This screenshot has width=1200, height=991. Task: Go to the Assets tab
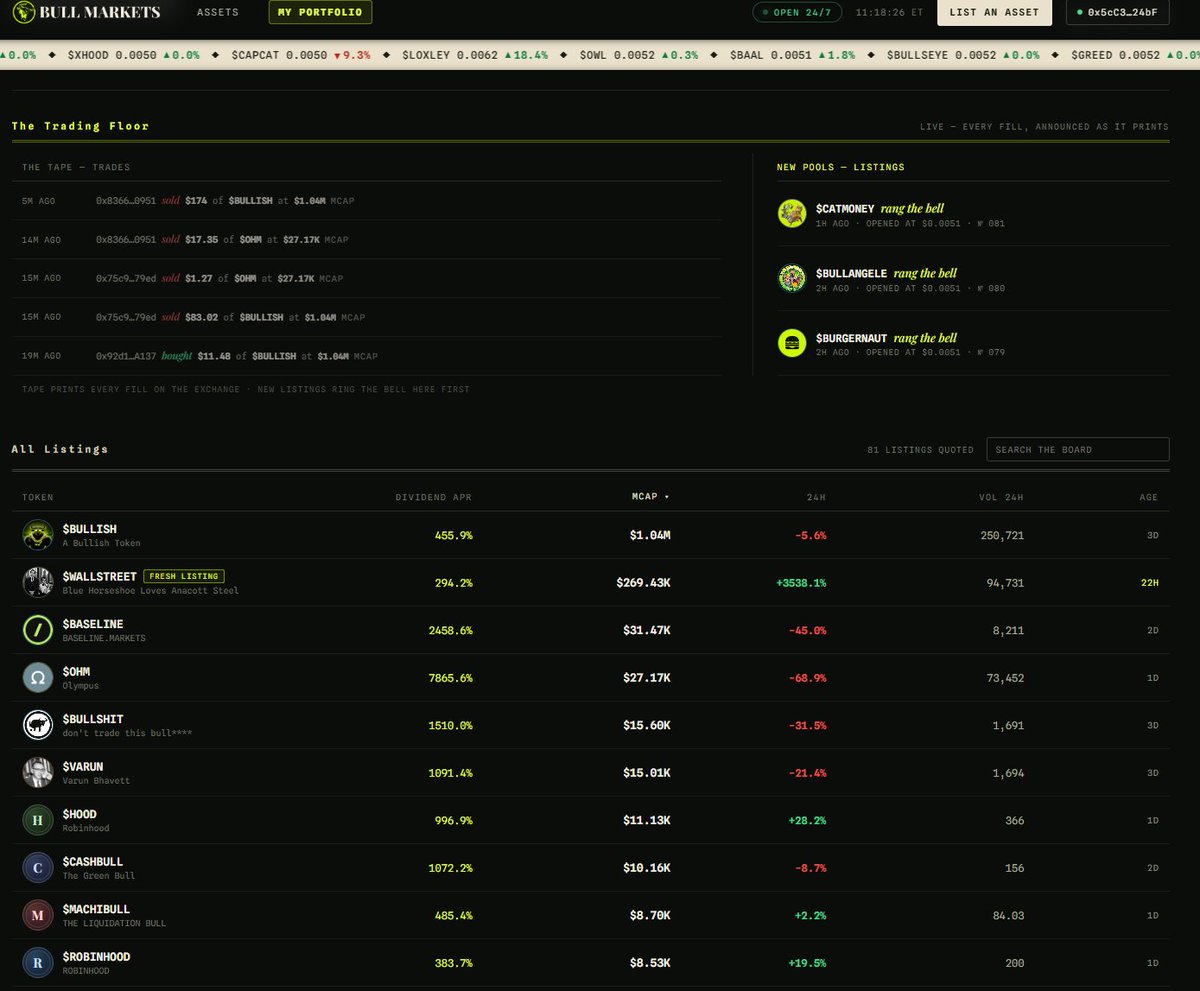(218, 13)
